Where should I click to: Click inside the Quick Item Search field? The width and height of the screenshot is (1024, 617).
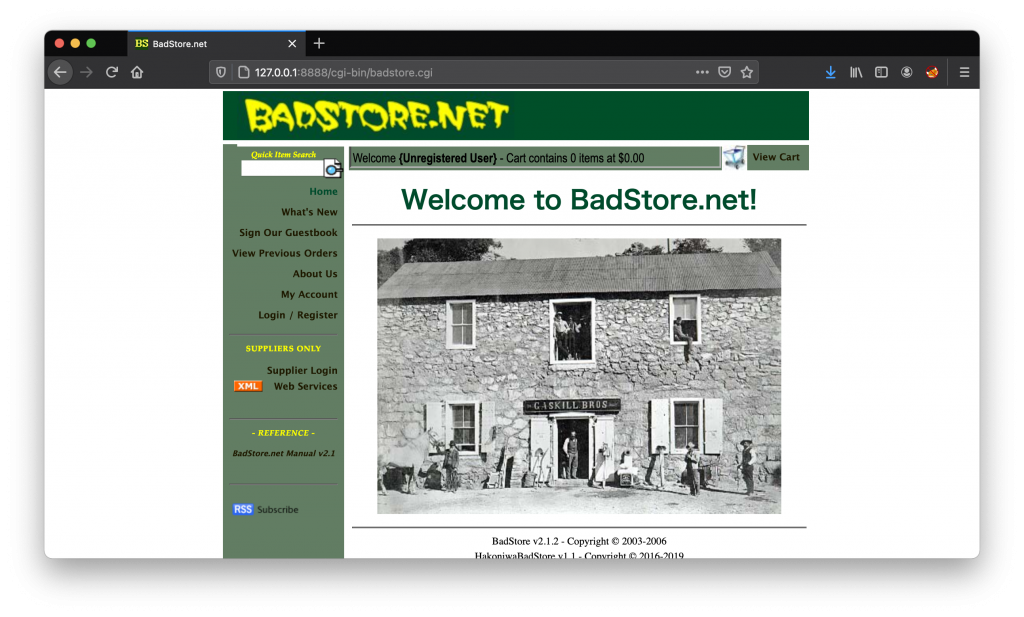pos(281,169)
